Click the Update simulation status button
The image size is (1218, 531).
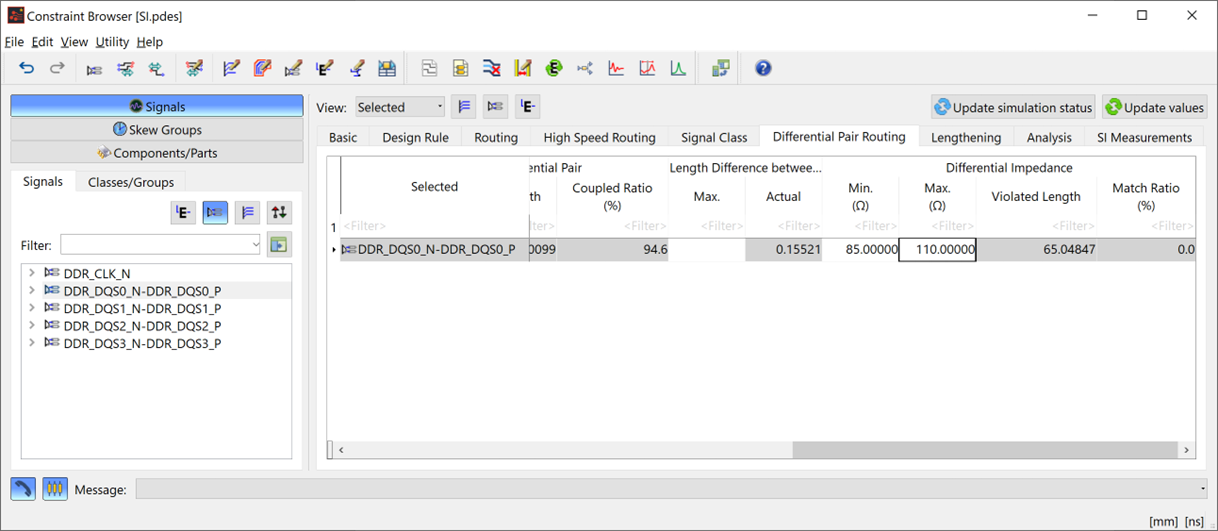1012,107
